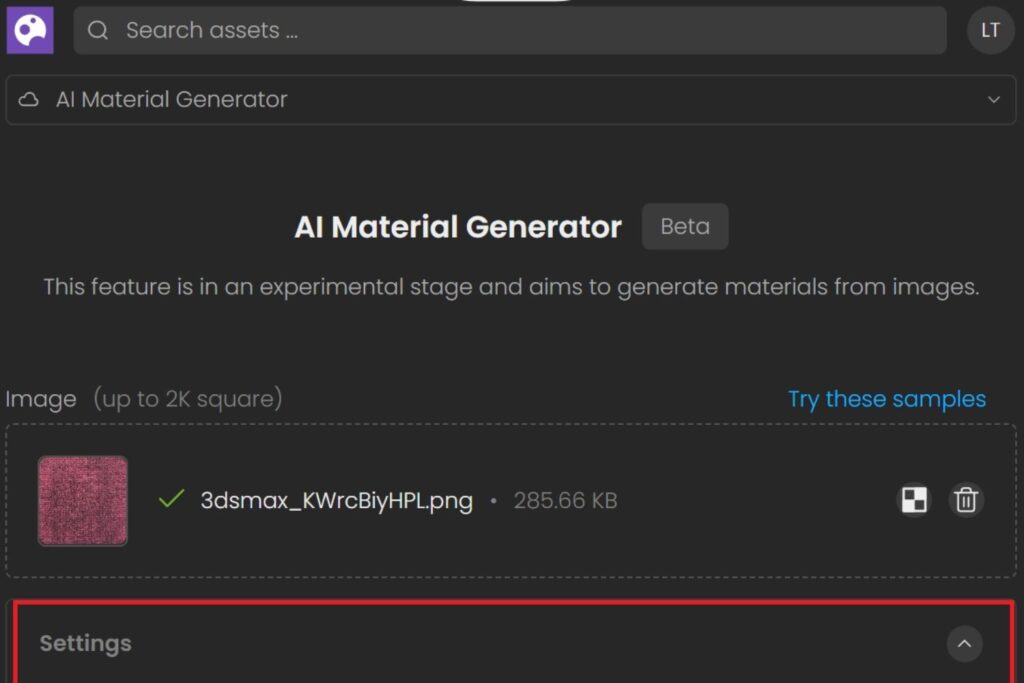Click the dropdown chevron arrow
The image size is (1024, 683).
click(994, 100)
